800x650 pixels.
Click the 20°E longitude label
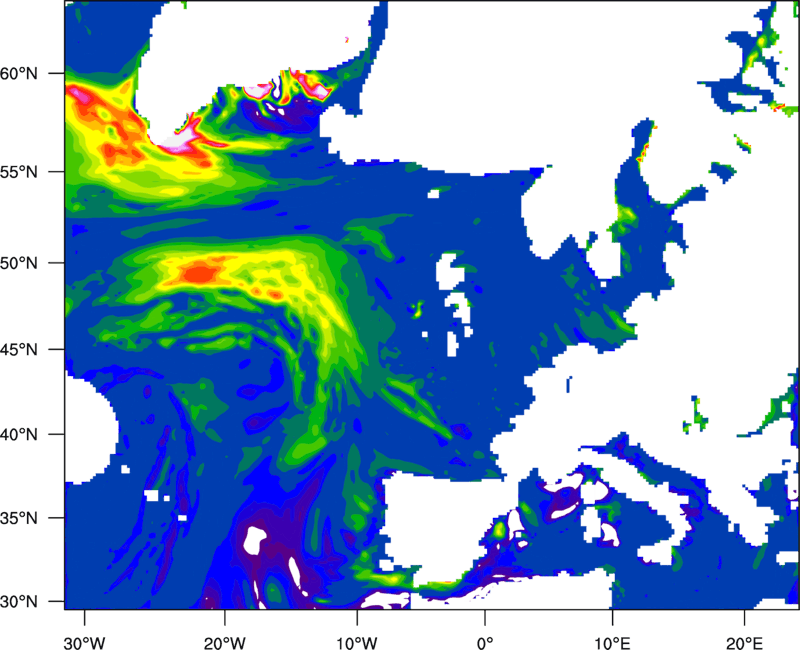point(744,643)
